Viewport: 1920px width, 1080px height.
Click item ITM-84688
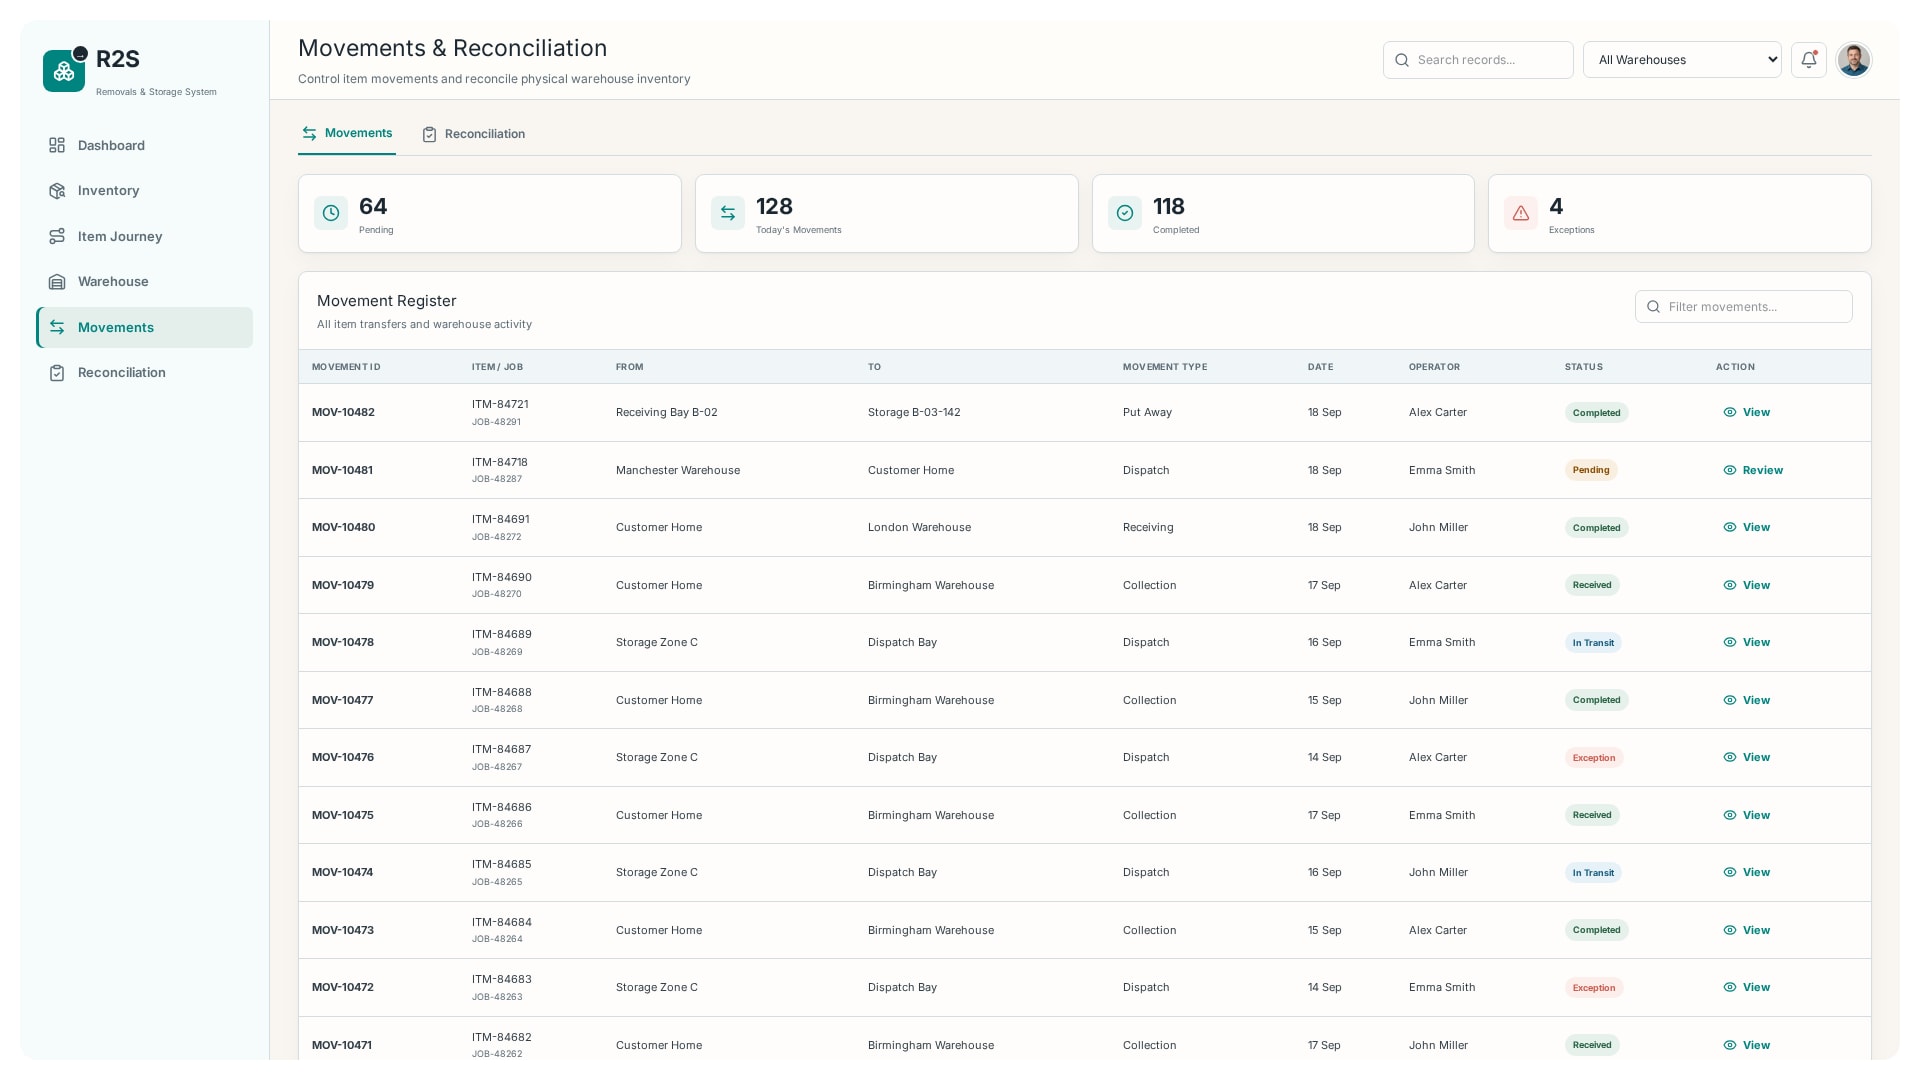[x=502, y=692]
